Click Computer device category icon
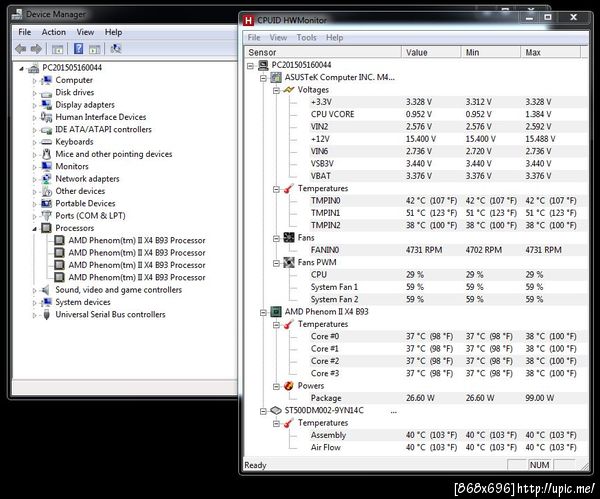 pyautogui.click(x=47, y=80)
